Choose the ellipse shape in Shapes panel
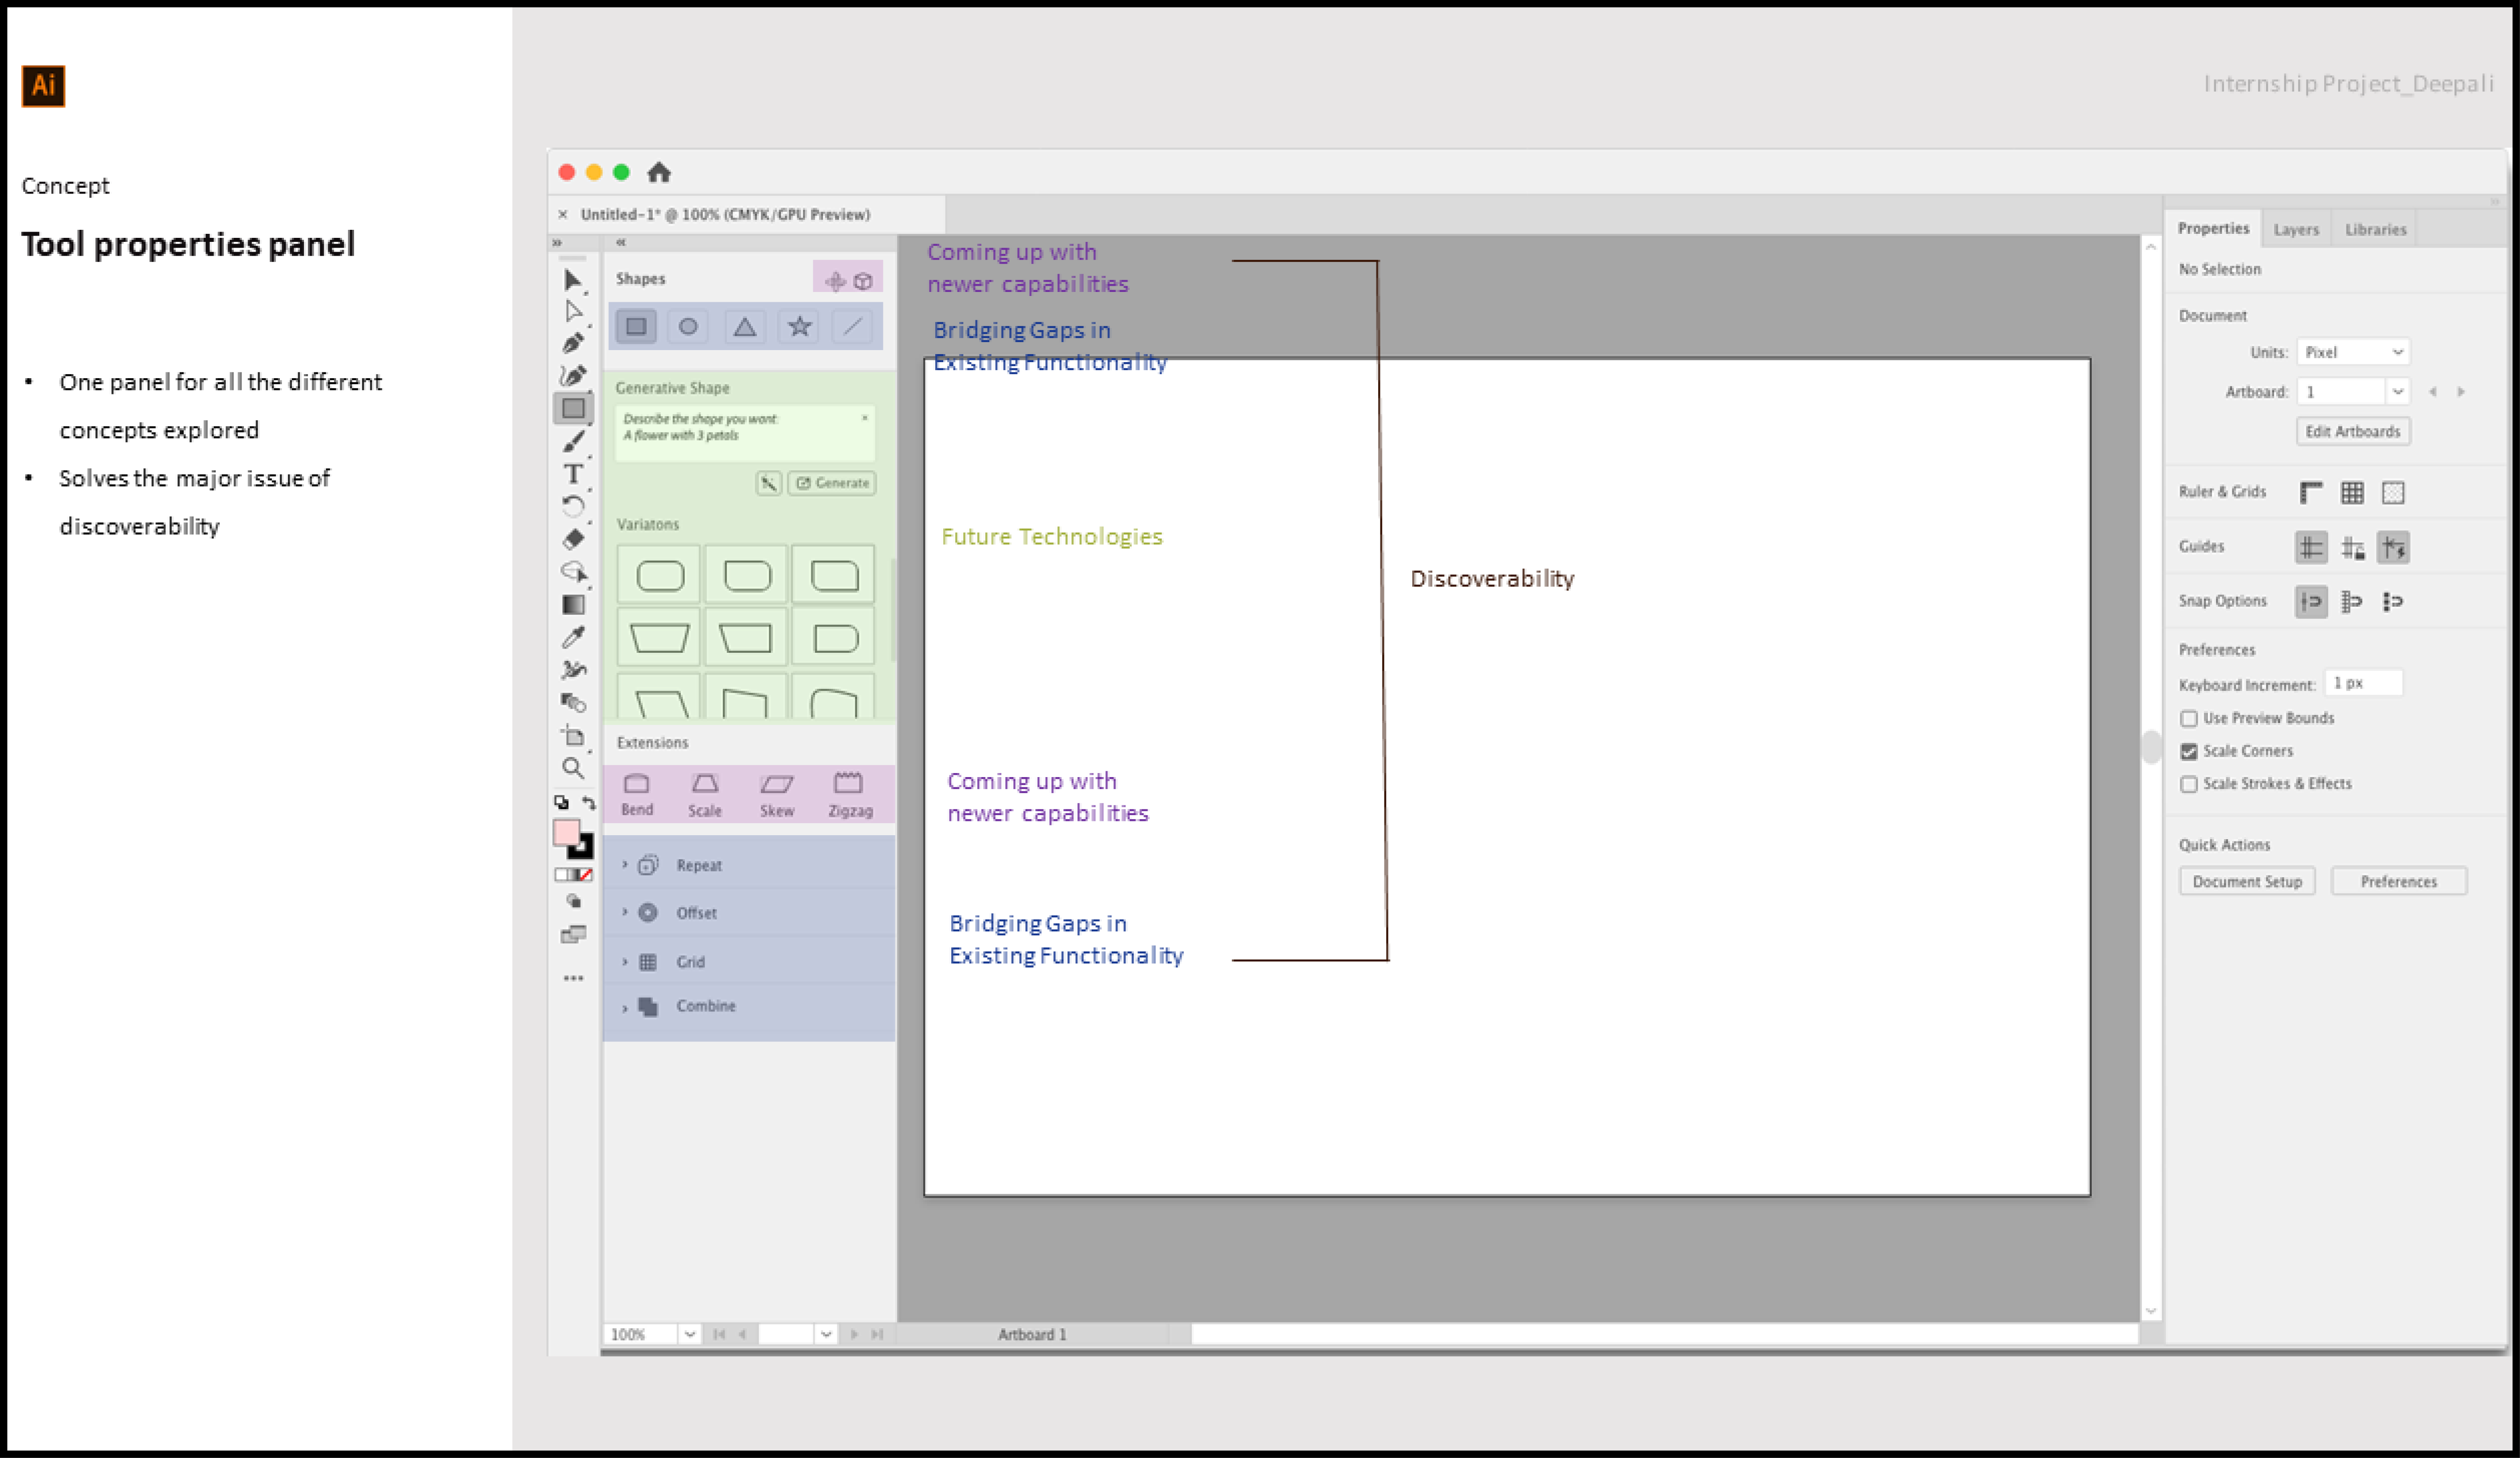Viewport: 2520px width, 1458px height. click(x=688, y=326)
